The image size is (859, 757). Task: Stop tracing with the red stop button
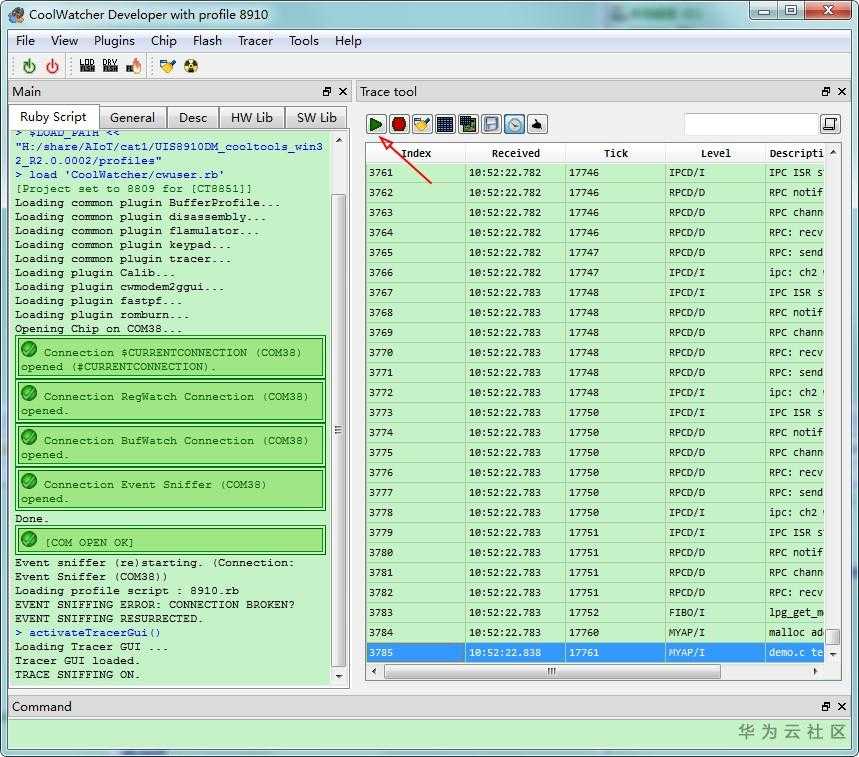[399, 124]
